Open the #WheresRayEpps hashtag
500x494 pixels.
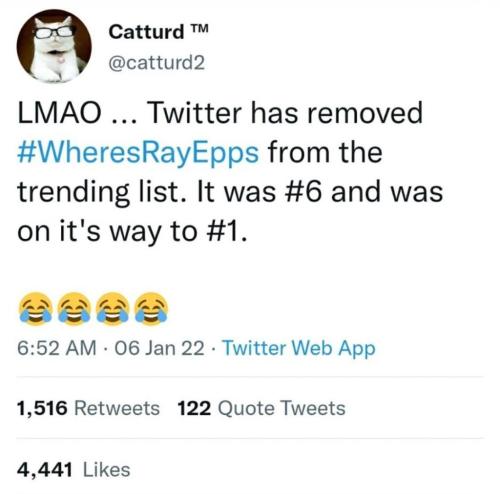click(138, 153)
